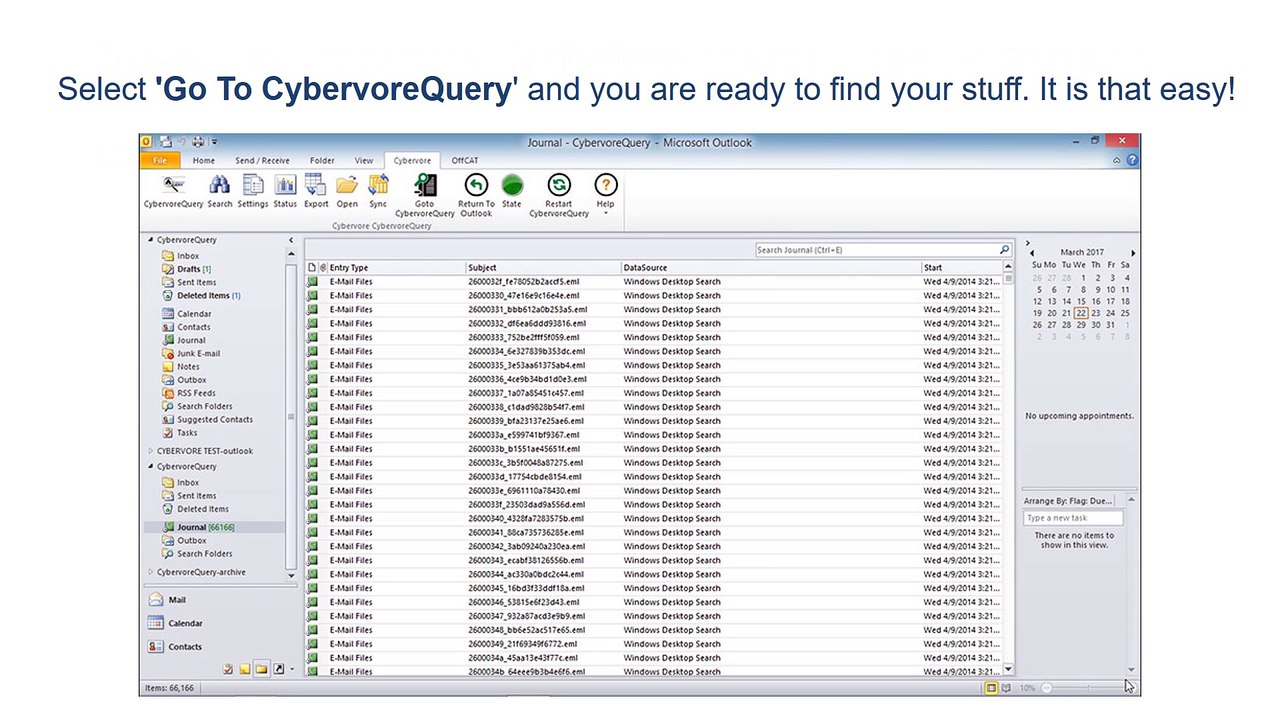Sort the list by Entry Type column header

click(x=396, y=268)
